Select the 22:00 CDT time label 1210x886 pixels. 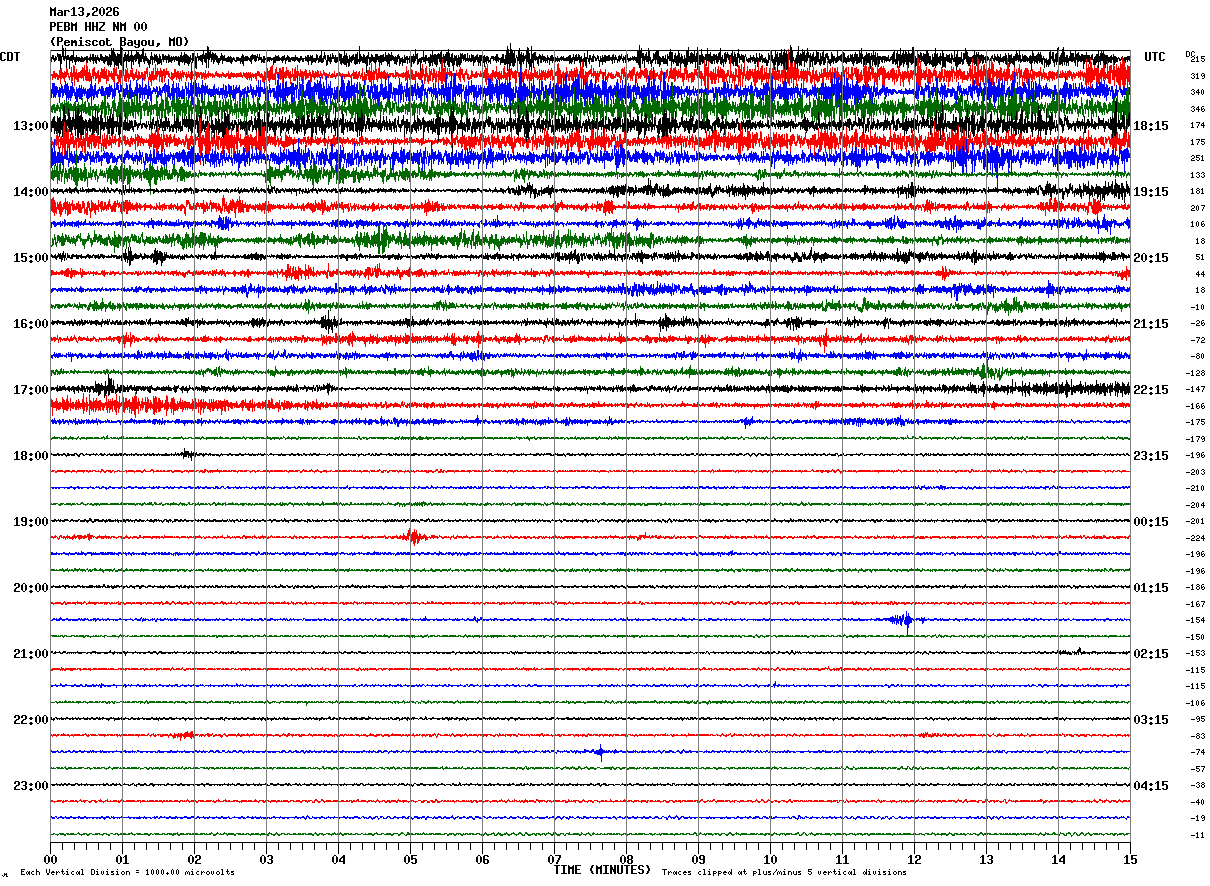coord(31,720)
